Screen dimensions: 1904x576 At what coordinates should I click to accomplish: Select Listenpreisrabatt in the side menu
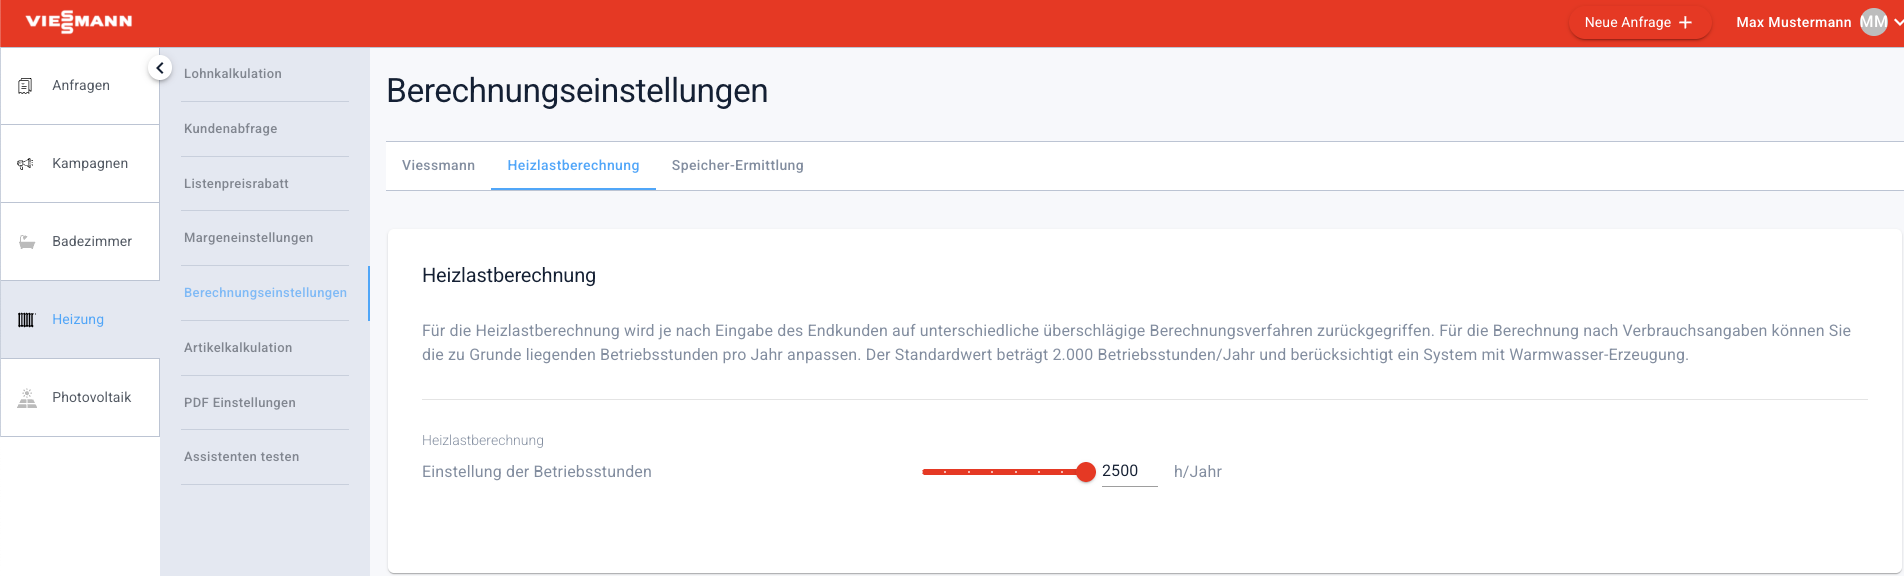click(236, 184)
